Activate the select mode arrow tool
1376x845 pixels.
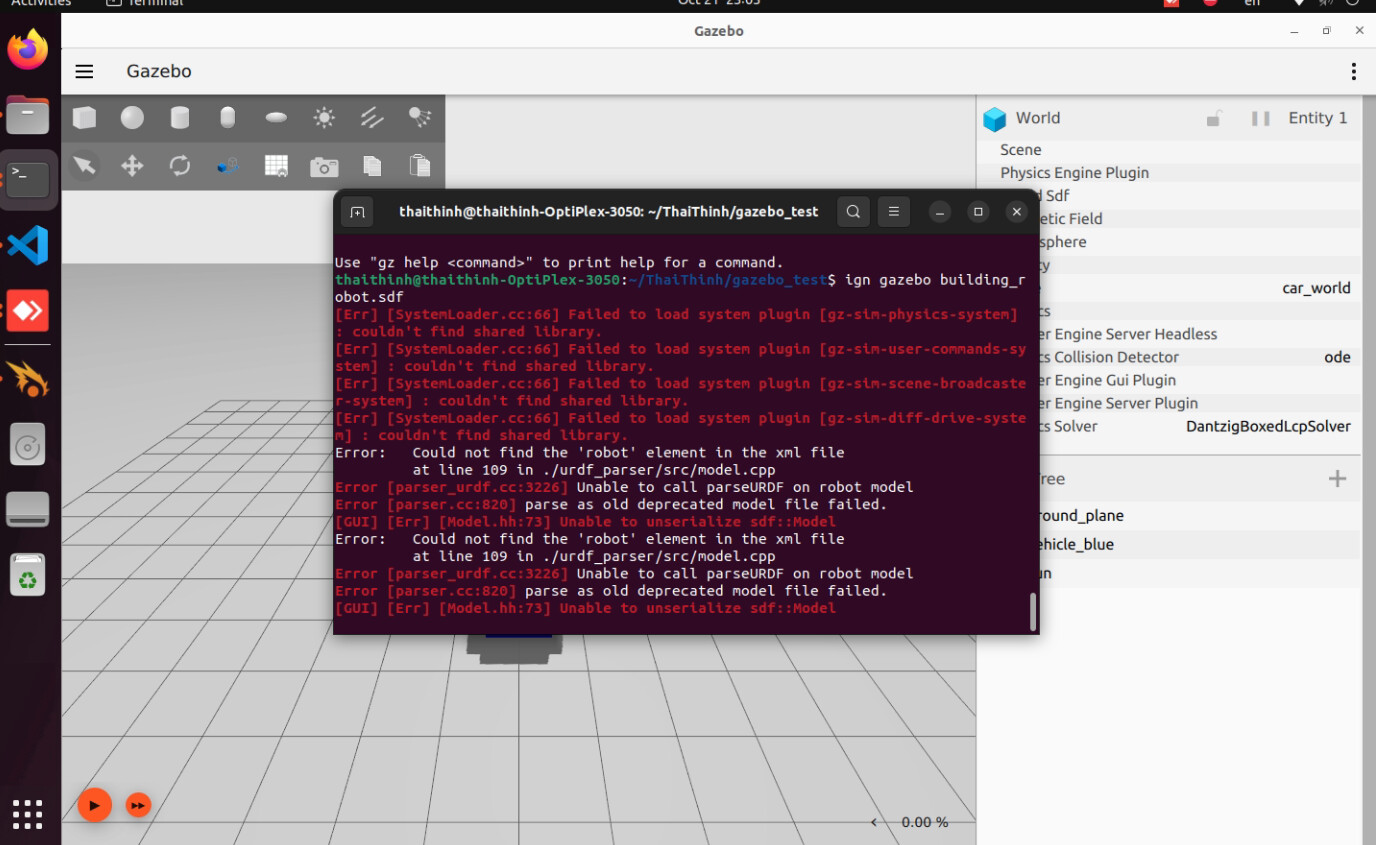tap(84, 165)
